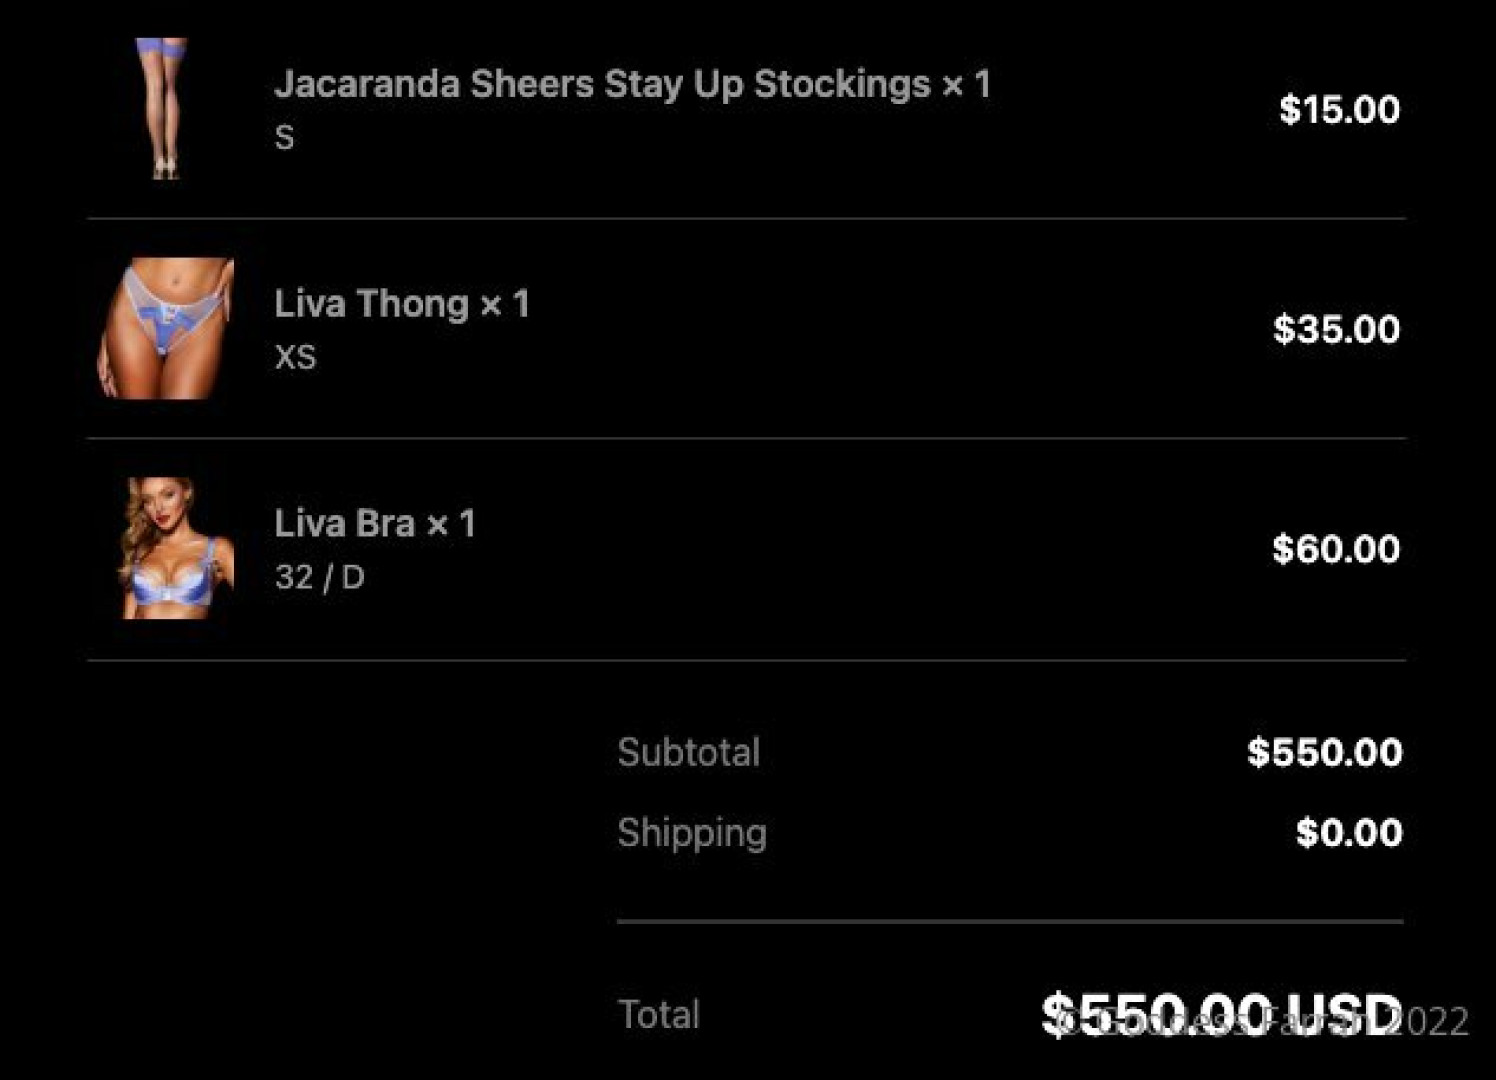Open the Liva Thong product image
This screenshot has width=1496, height=1080.
tap(165, 328)
